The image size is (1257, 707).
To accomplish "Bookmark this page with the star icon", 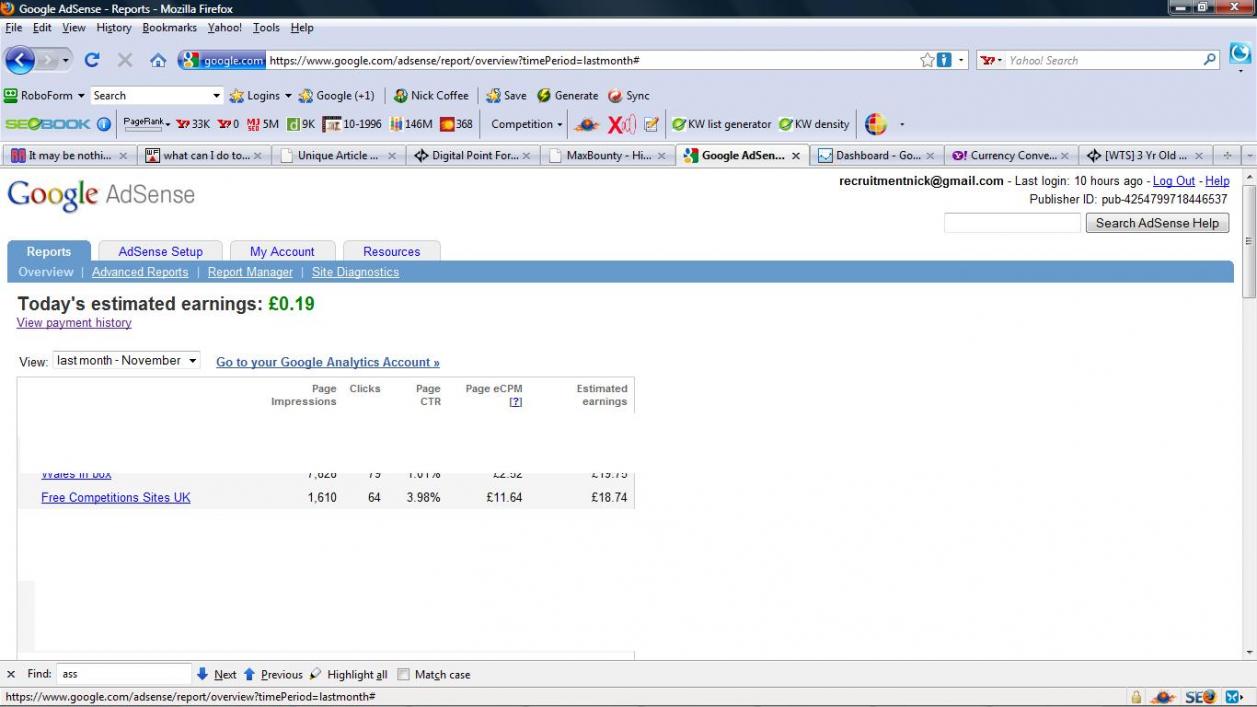I will (928, 60).
